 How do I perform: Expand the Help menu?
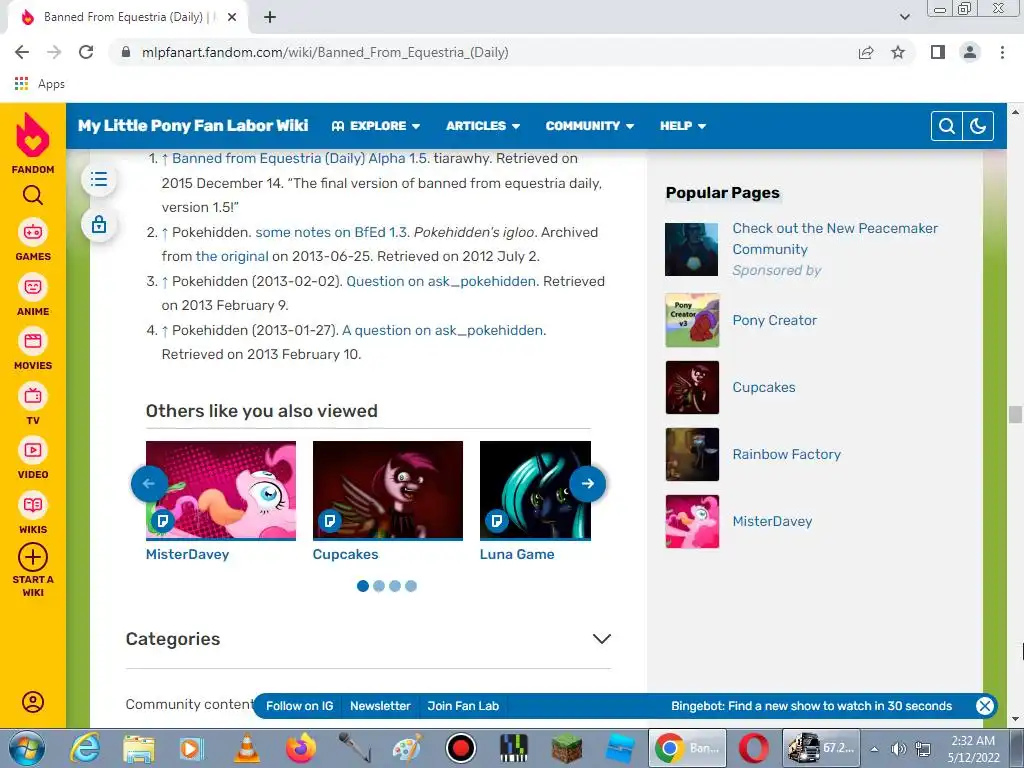(x=683, y=126)
